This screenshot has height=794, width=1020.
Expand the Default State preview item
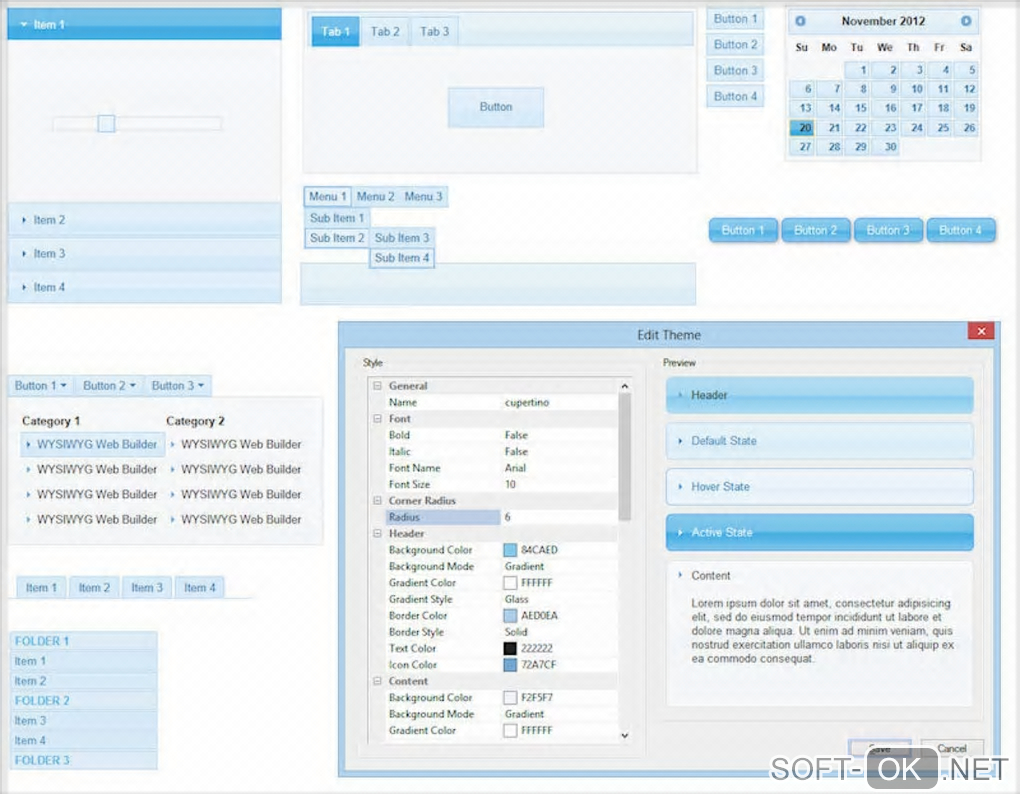click(820, 441)
